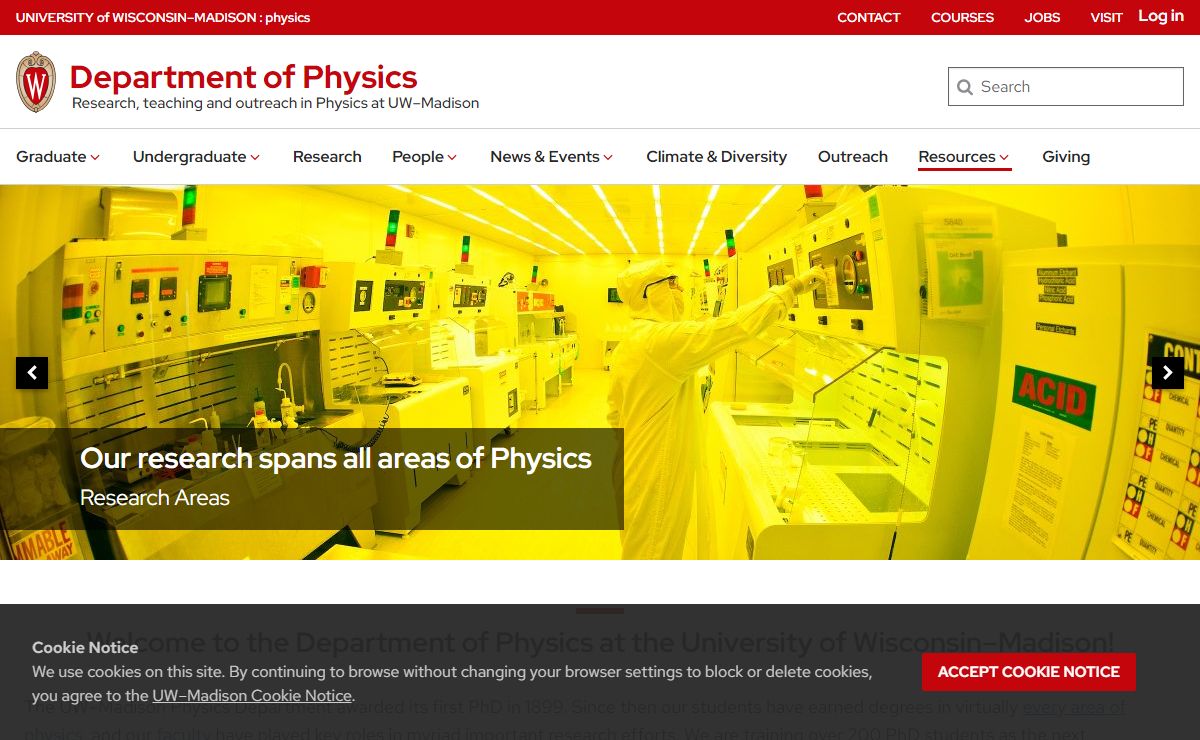This screenshot has height=740, width=1200.
Task: Expand the Resources menu chevron
Action: click(x=1004, y=157)
